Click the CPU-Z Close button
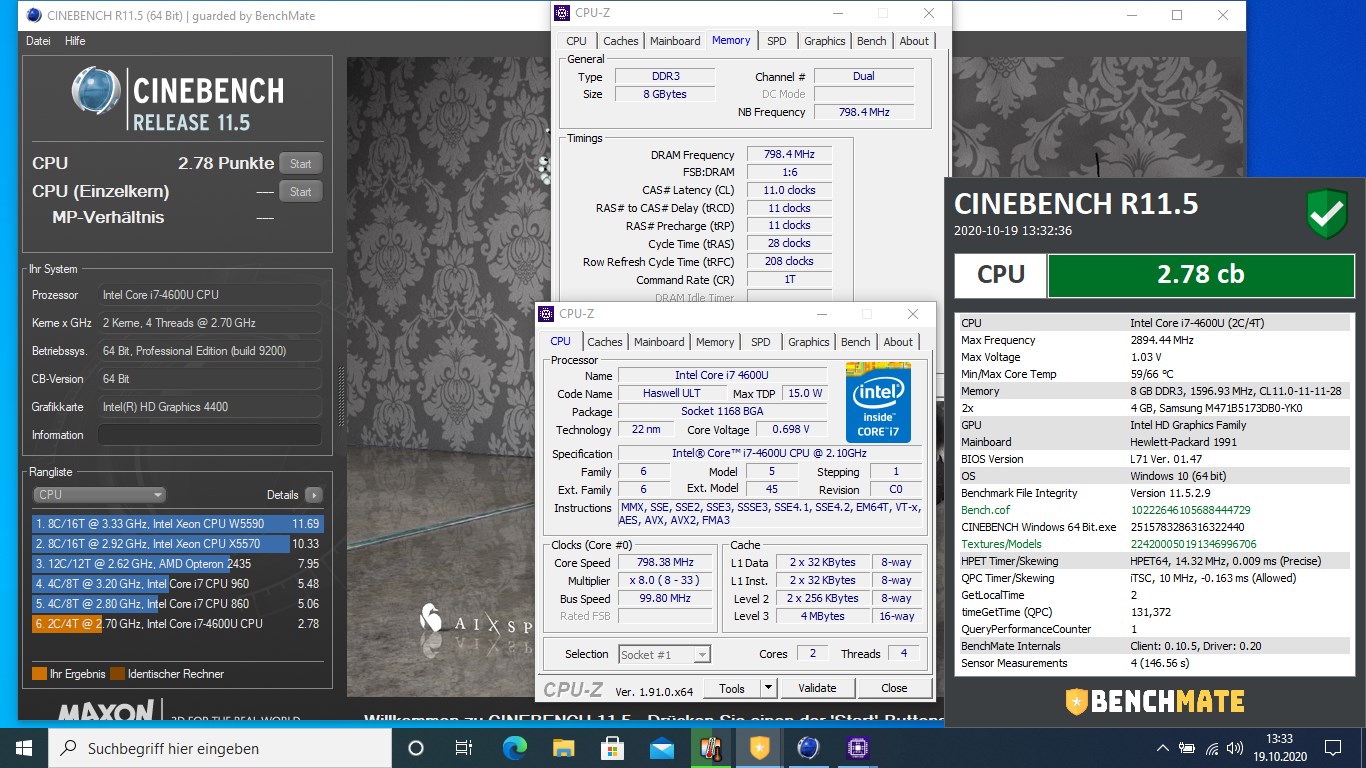Viewport: 1366px width, 768px height. coord(894,688)
